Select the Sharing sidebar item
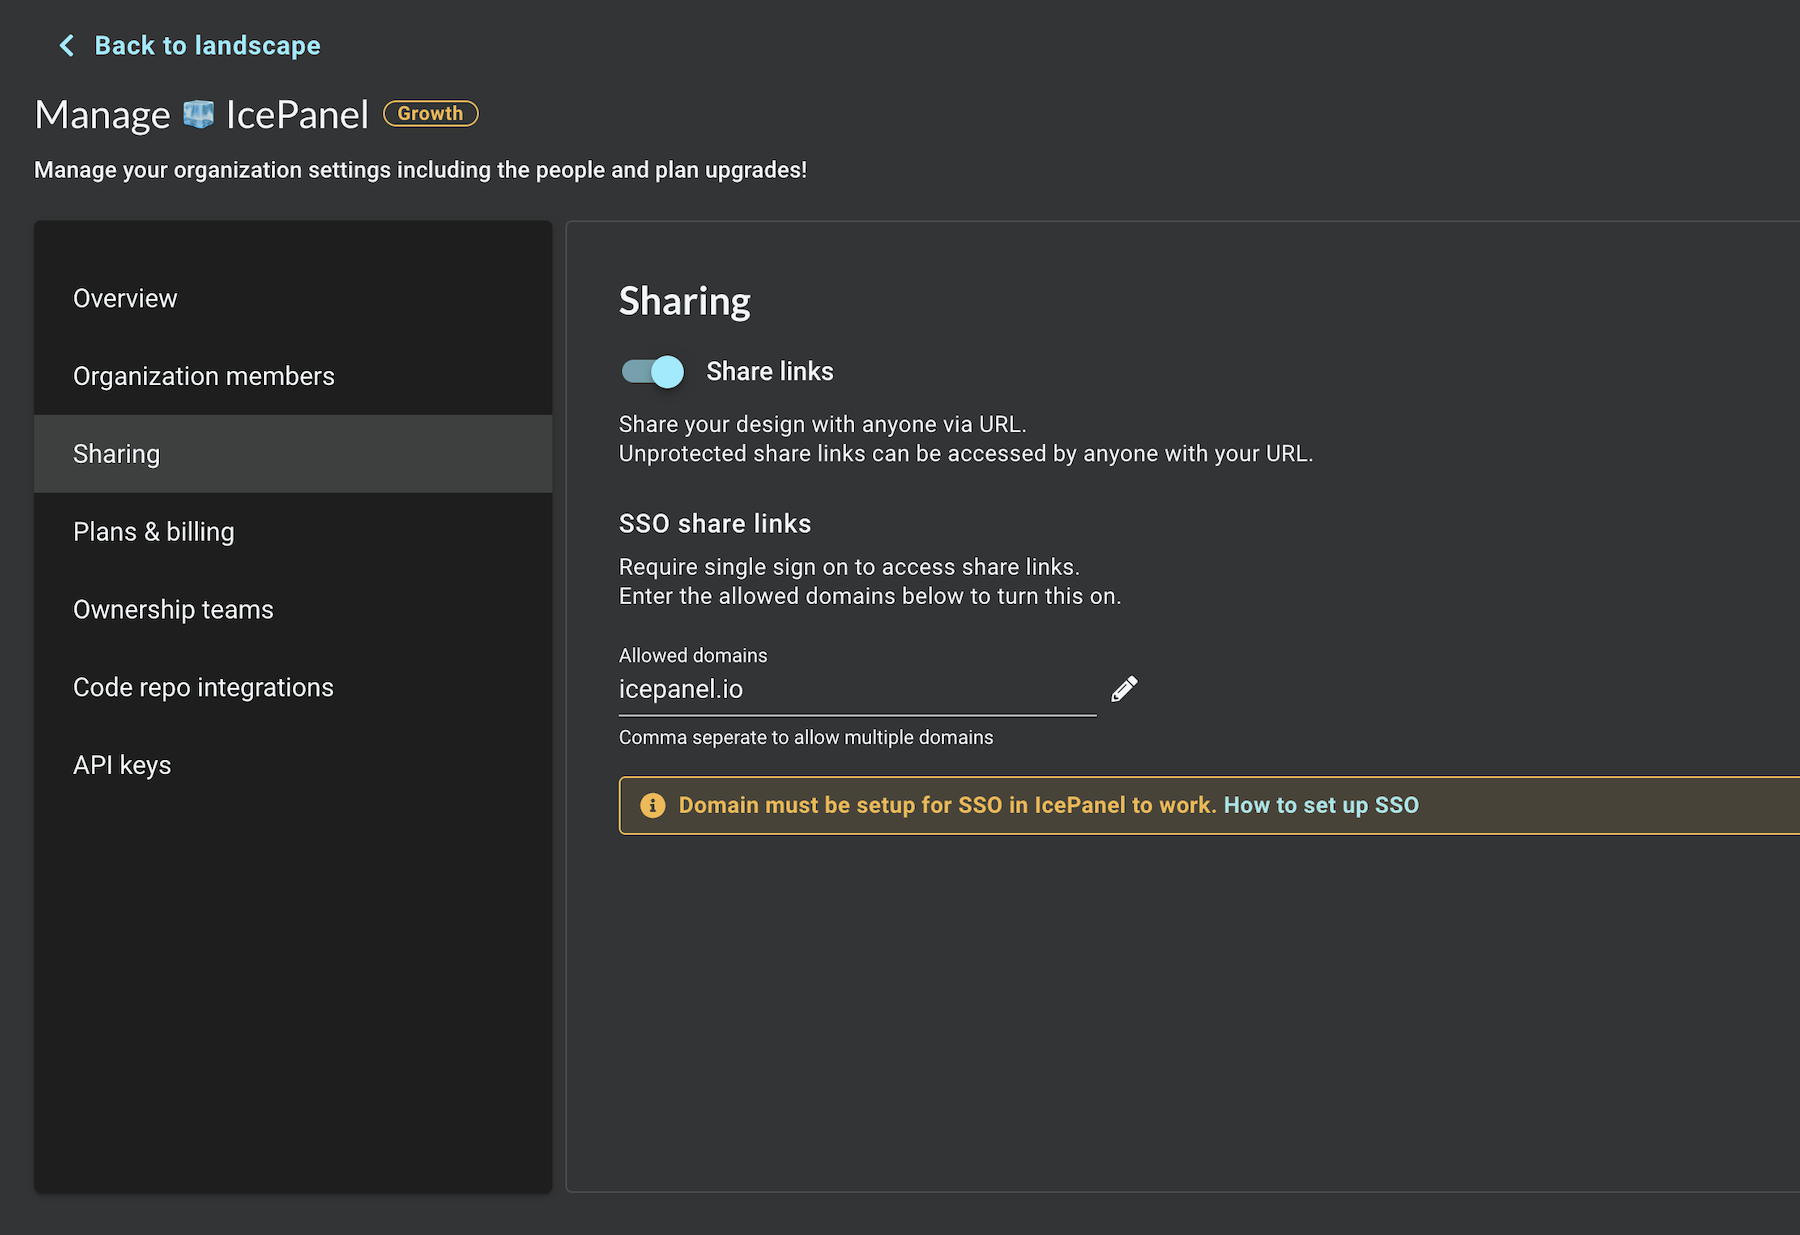1800x1235 pixels. coord(116,454)
